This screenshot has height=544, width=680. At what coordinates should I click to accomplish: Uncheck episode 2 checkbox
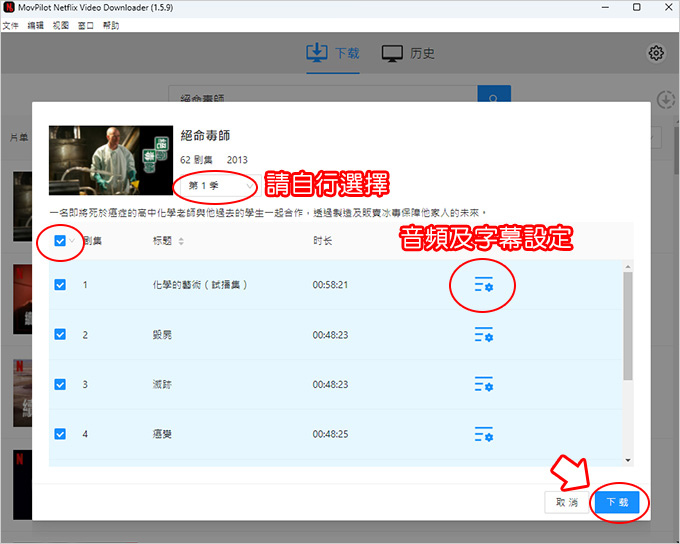pos(60,334)
